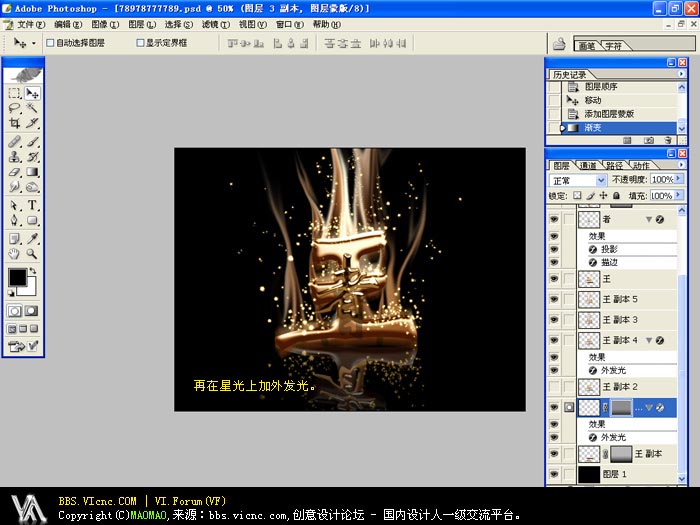This screenshot has width=700, height=525.
Task: Show the 王 副本 2 layer
Action: (x=555, y=386)
